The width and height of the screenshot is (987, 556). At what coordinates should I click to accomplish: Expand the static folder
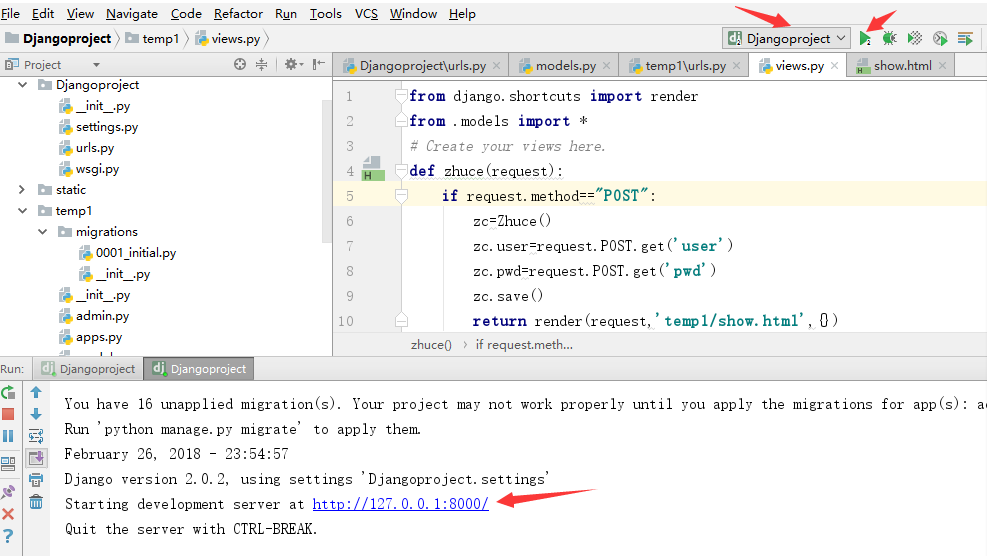(23, 190)
